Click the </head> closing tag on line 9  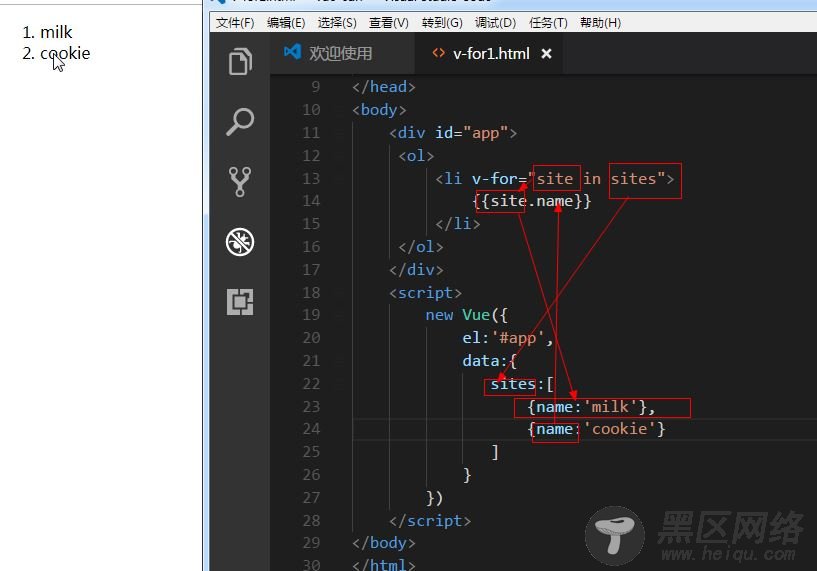383,87
